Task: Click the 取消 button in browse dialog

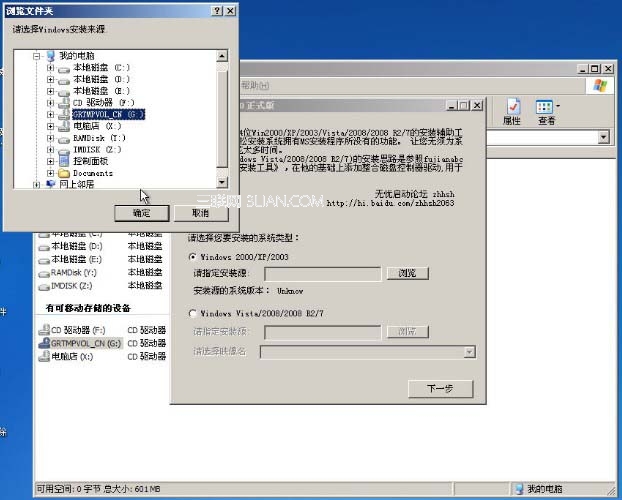Action: 201,213
